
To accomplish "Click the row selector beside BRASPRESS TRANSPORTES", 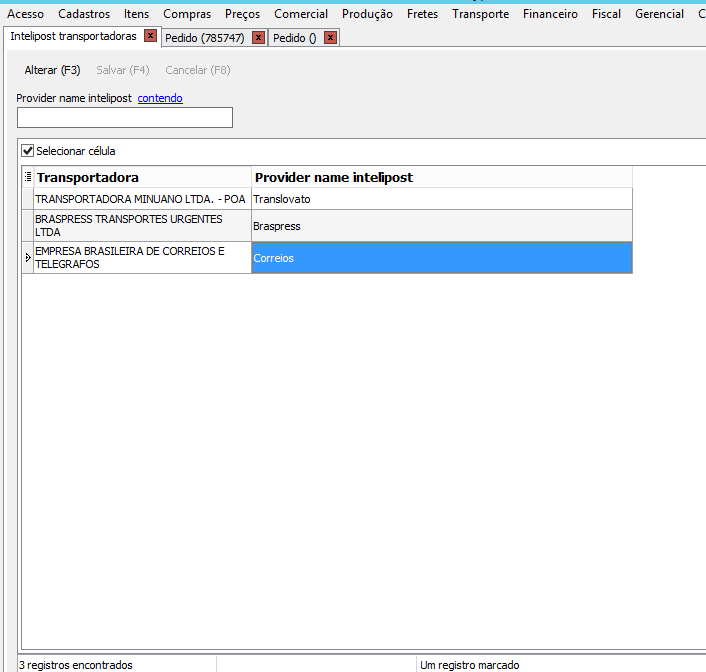I will coord(28,226).
